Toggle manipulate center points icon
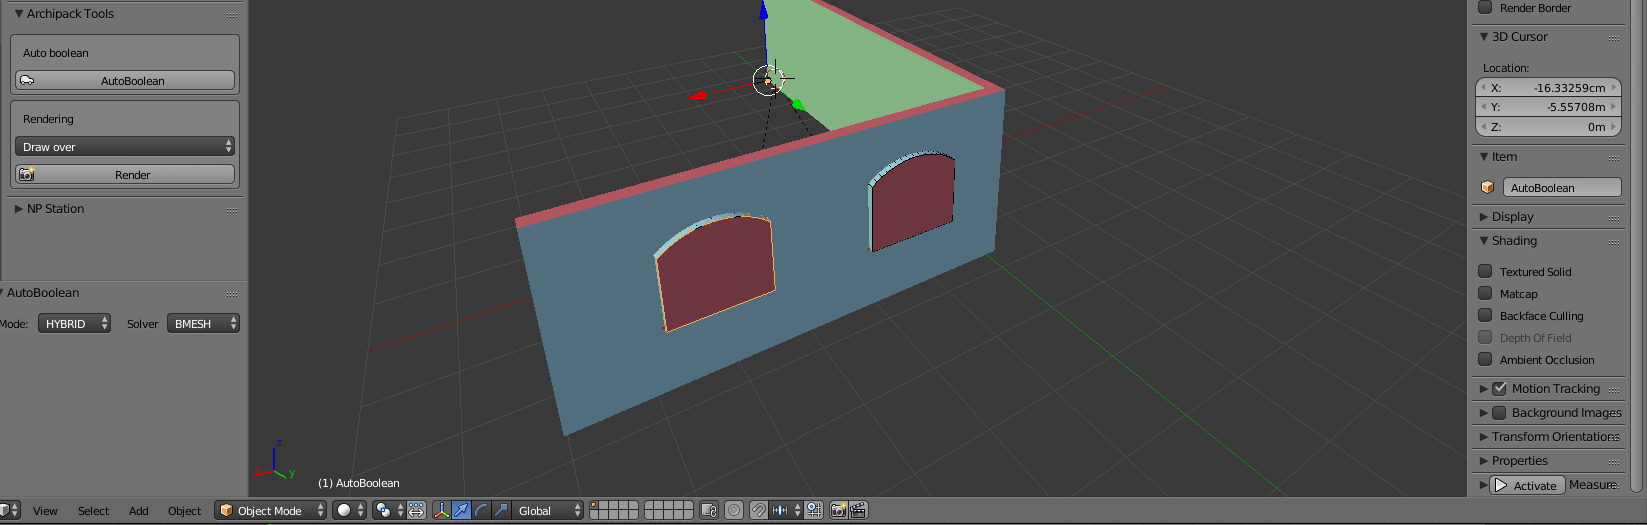The image size is (1647, 525). tap(416, 510)
